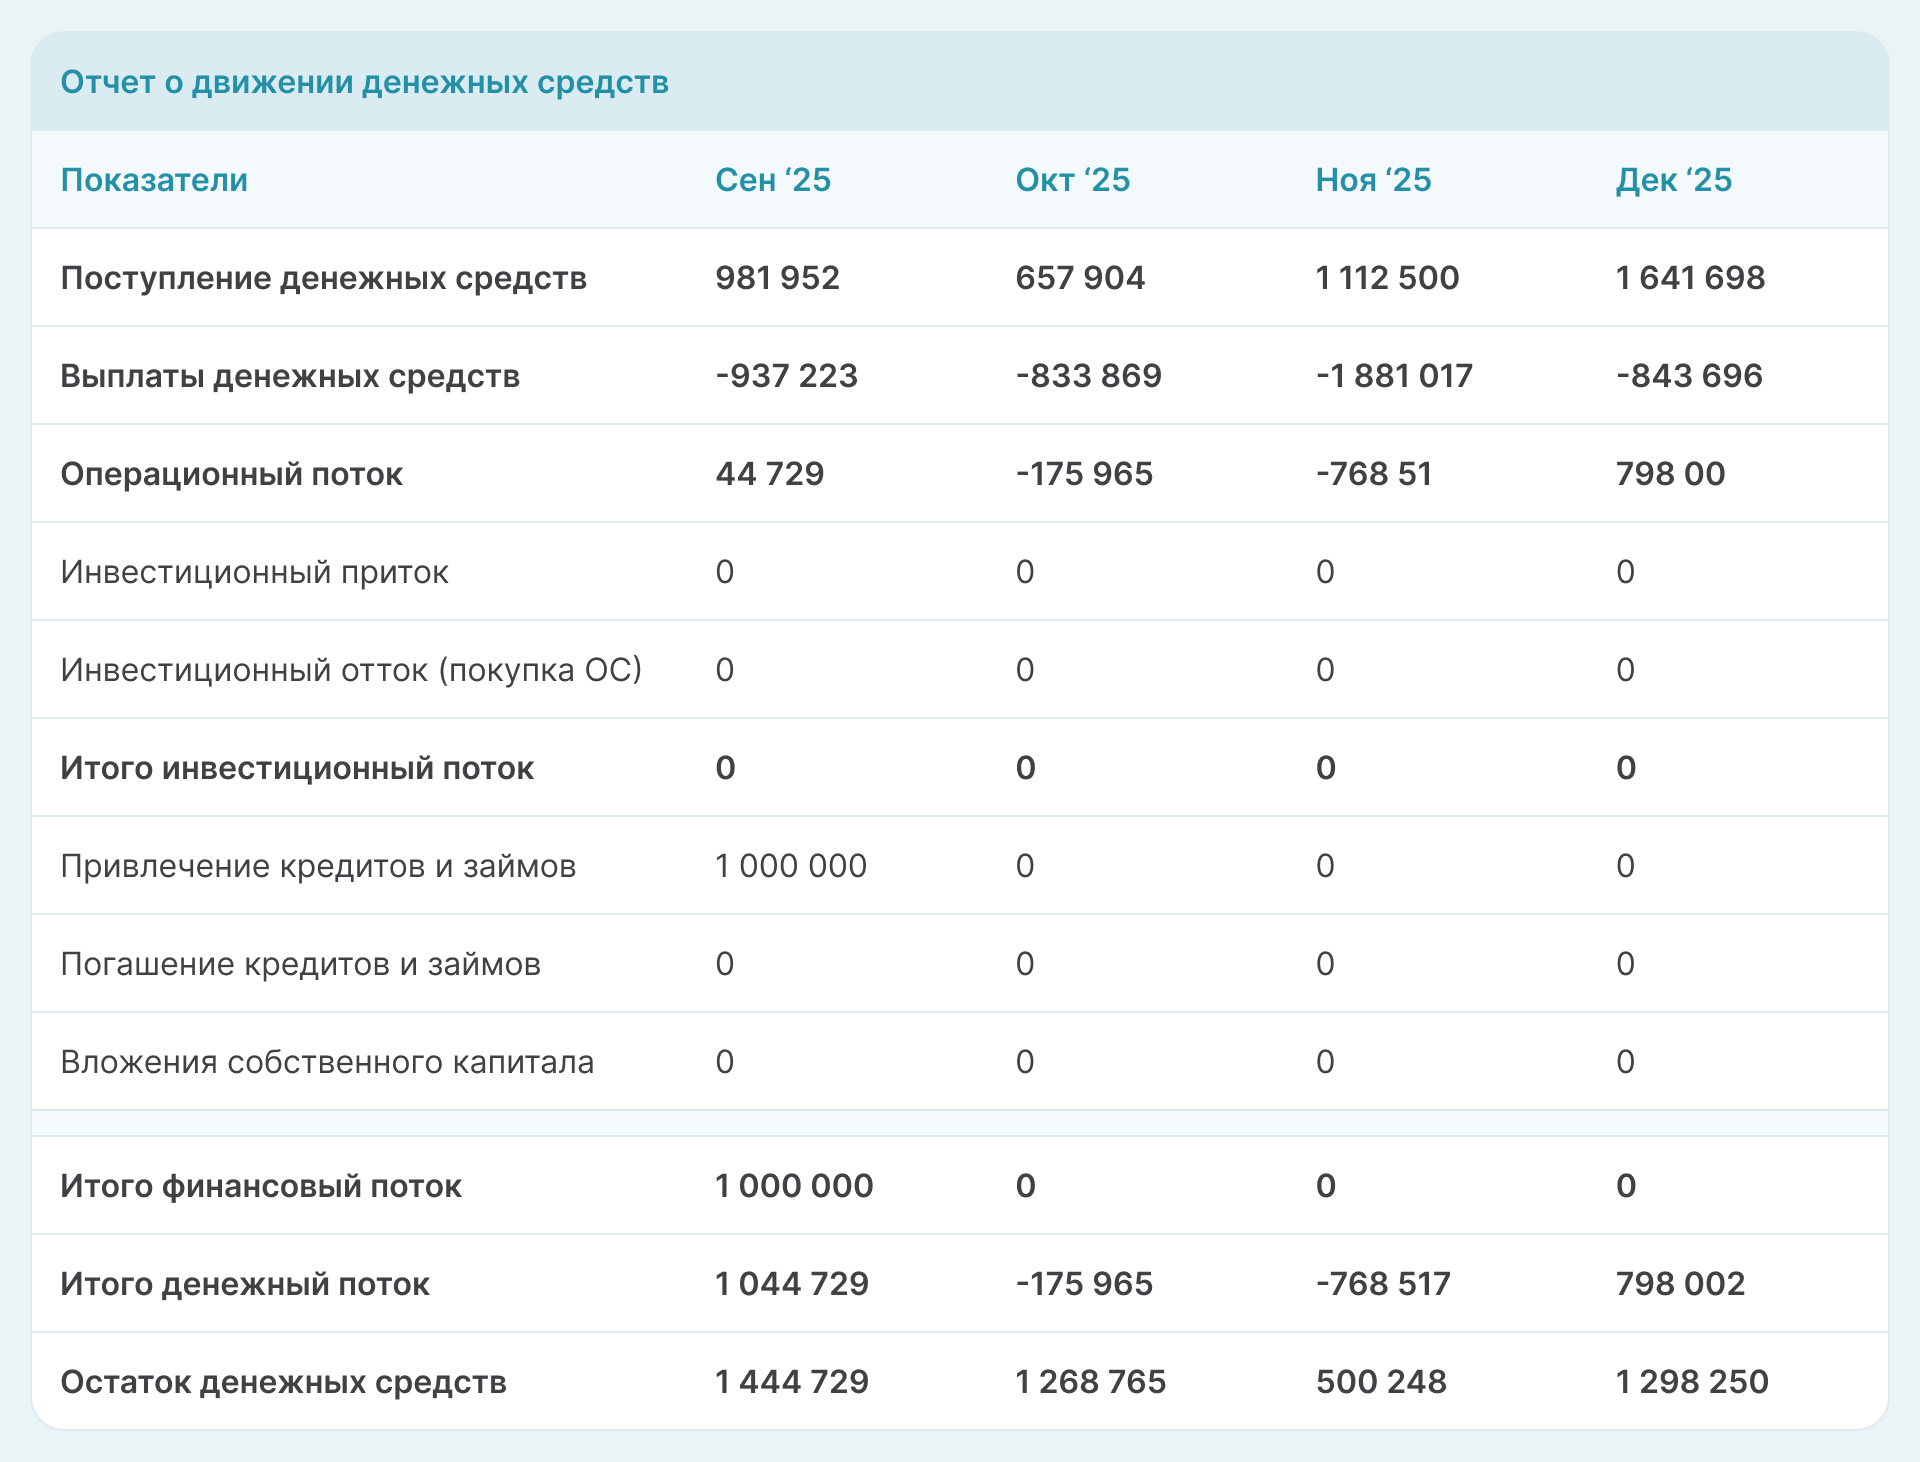Click 'Привлечение кредитов и займов' label
Viewport: 1920px width, 1462px height.
(x=318, y=866)
